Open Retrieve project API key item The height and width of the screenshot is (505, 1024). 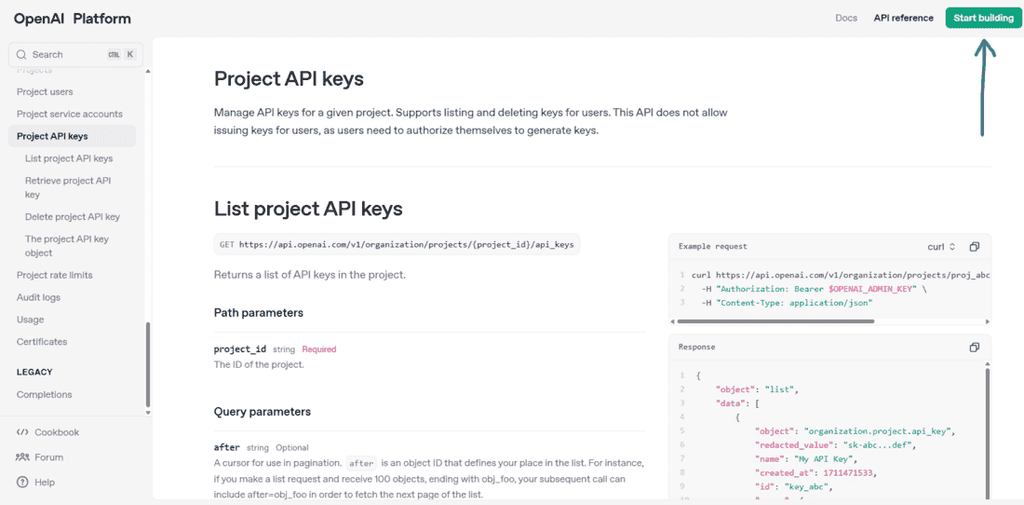pos(68,187)
